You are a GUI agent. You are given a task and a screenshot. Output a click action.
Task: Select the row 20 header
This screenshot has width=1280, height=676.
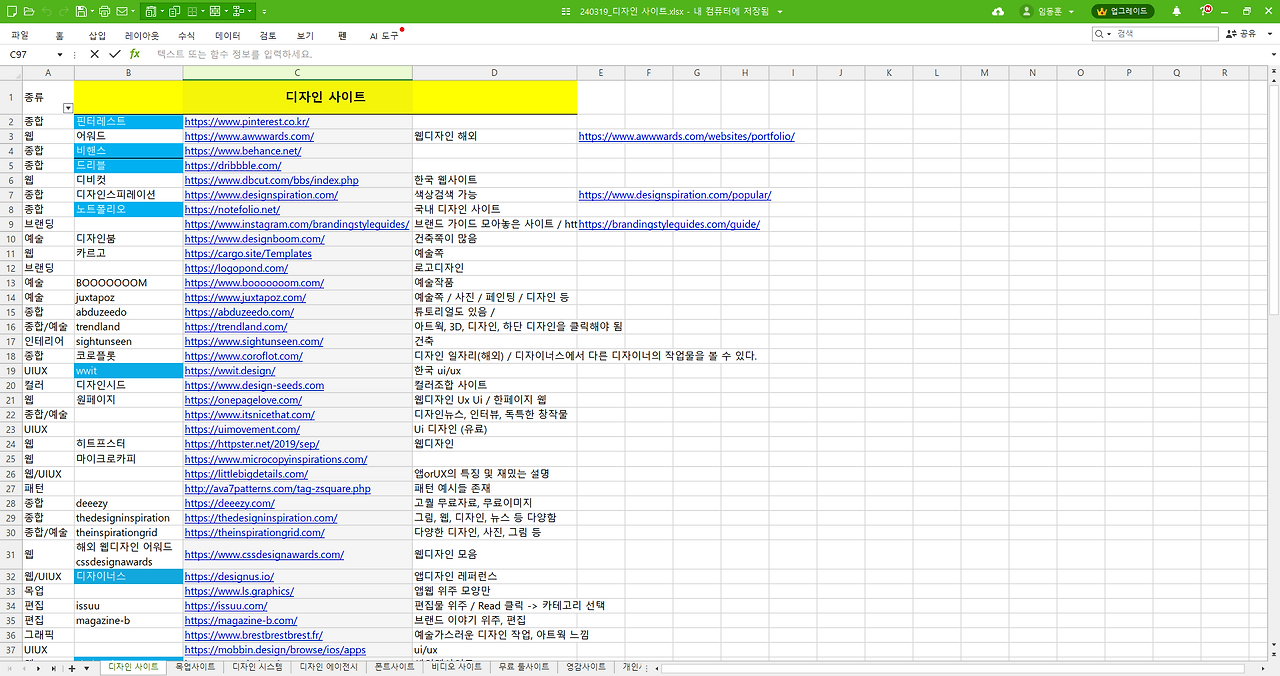pyautogui.click(x=11, y=385)
